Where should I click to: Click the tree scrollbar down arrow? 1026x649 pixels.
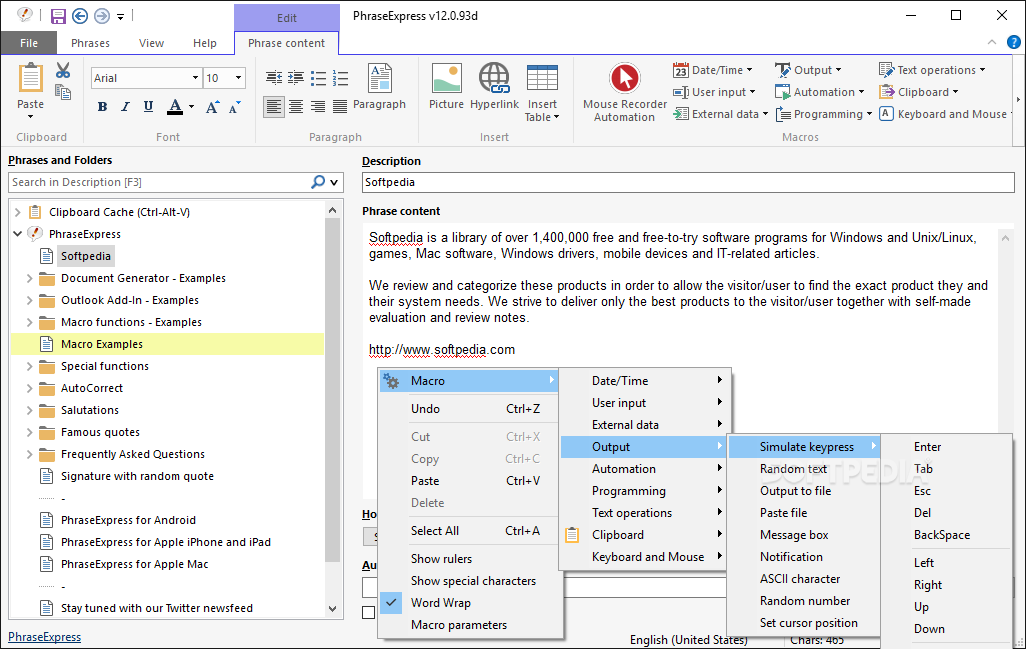point(332,608)
